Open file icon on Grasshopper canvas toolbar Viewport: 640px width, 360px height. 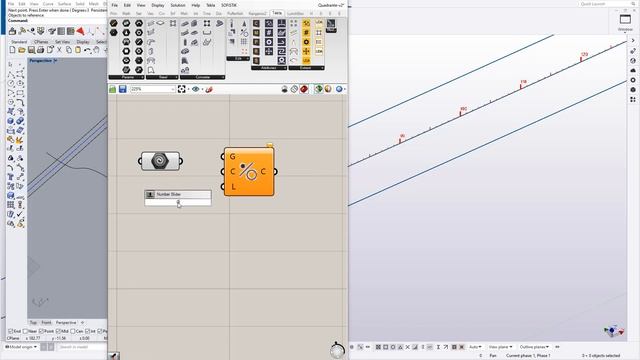113,89
